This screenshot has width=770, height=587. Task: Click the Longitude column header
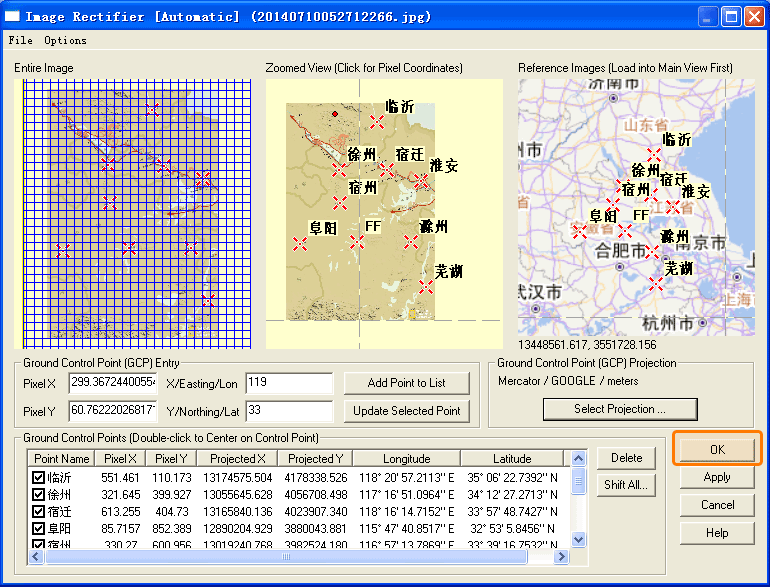point(407,459)
